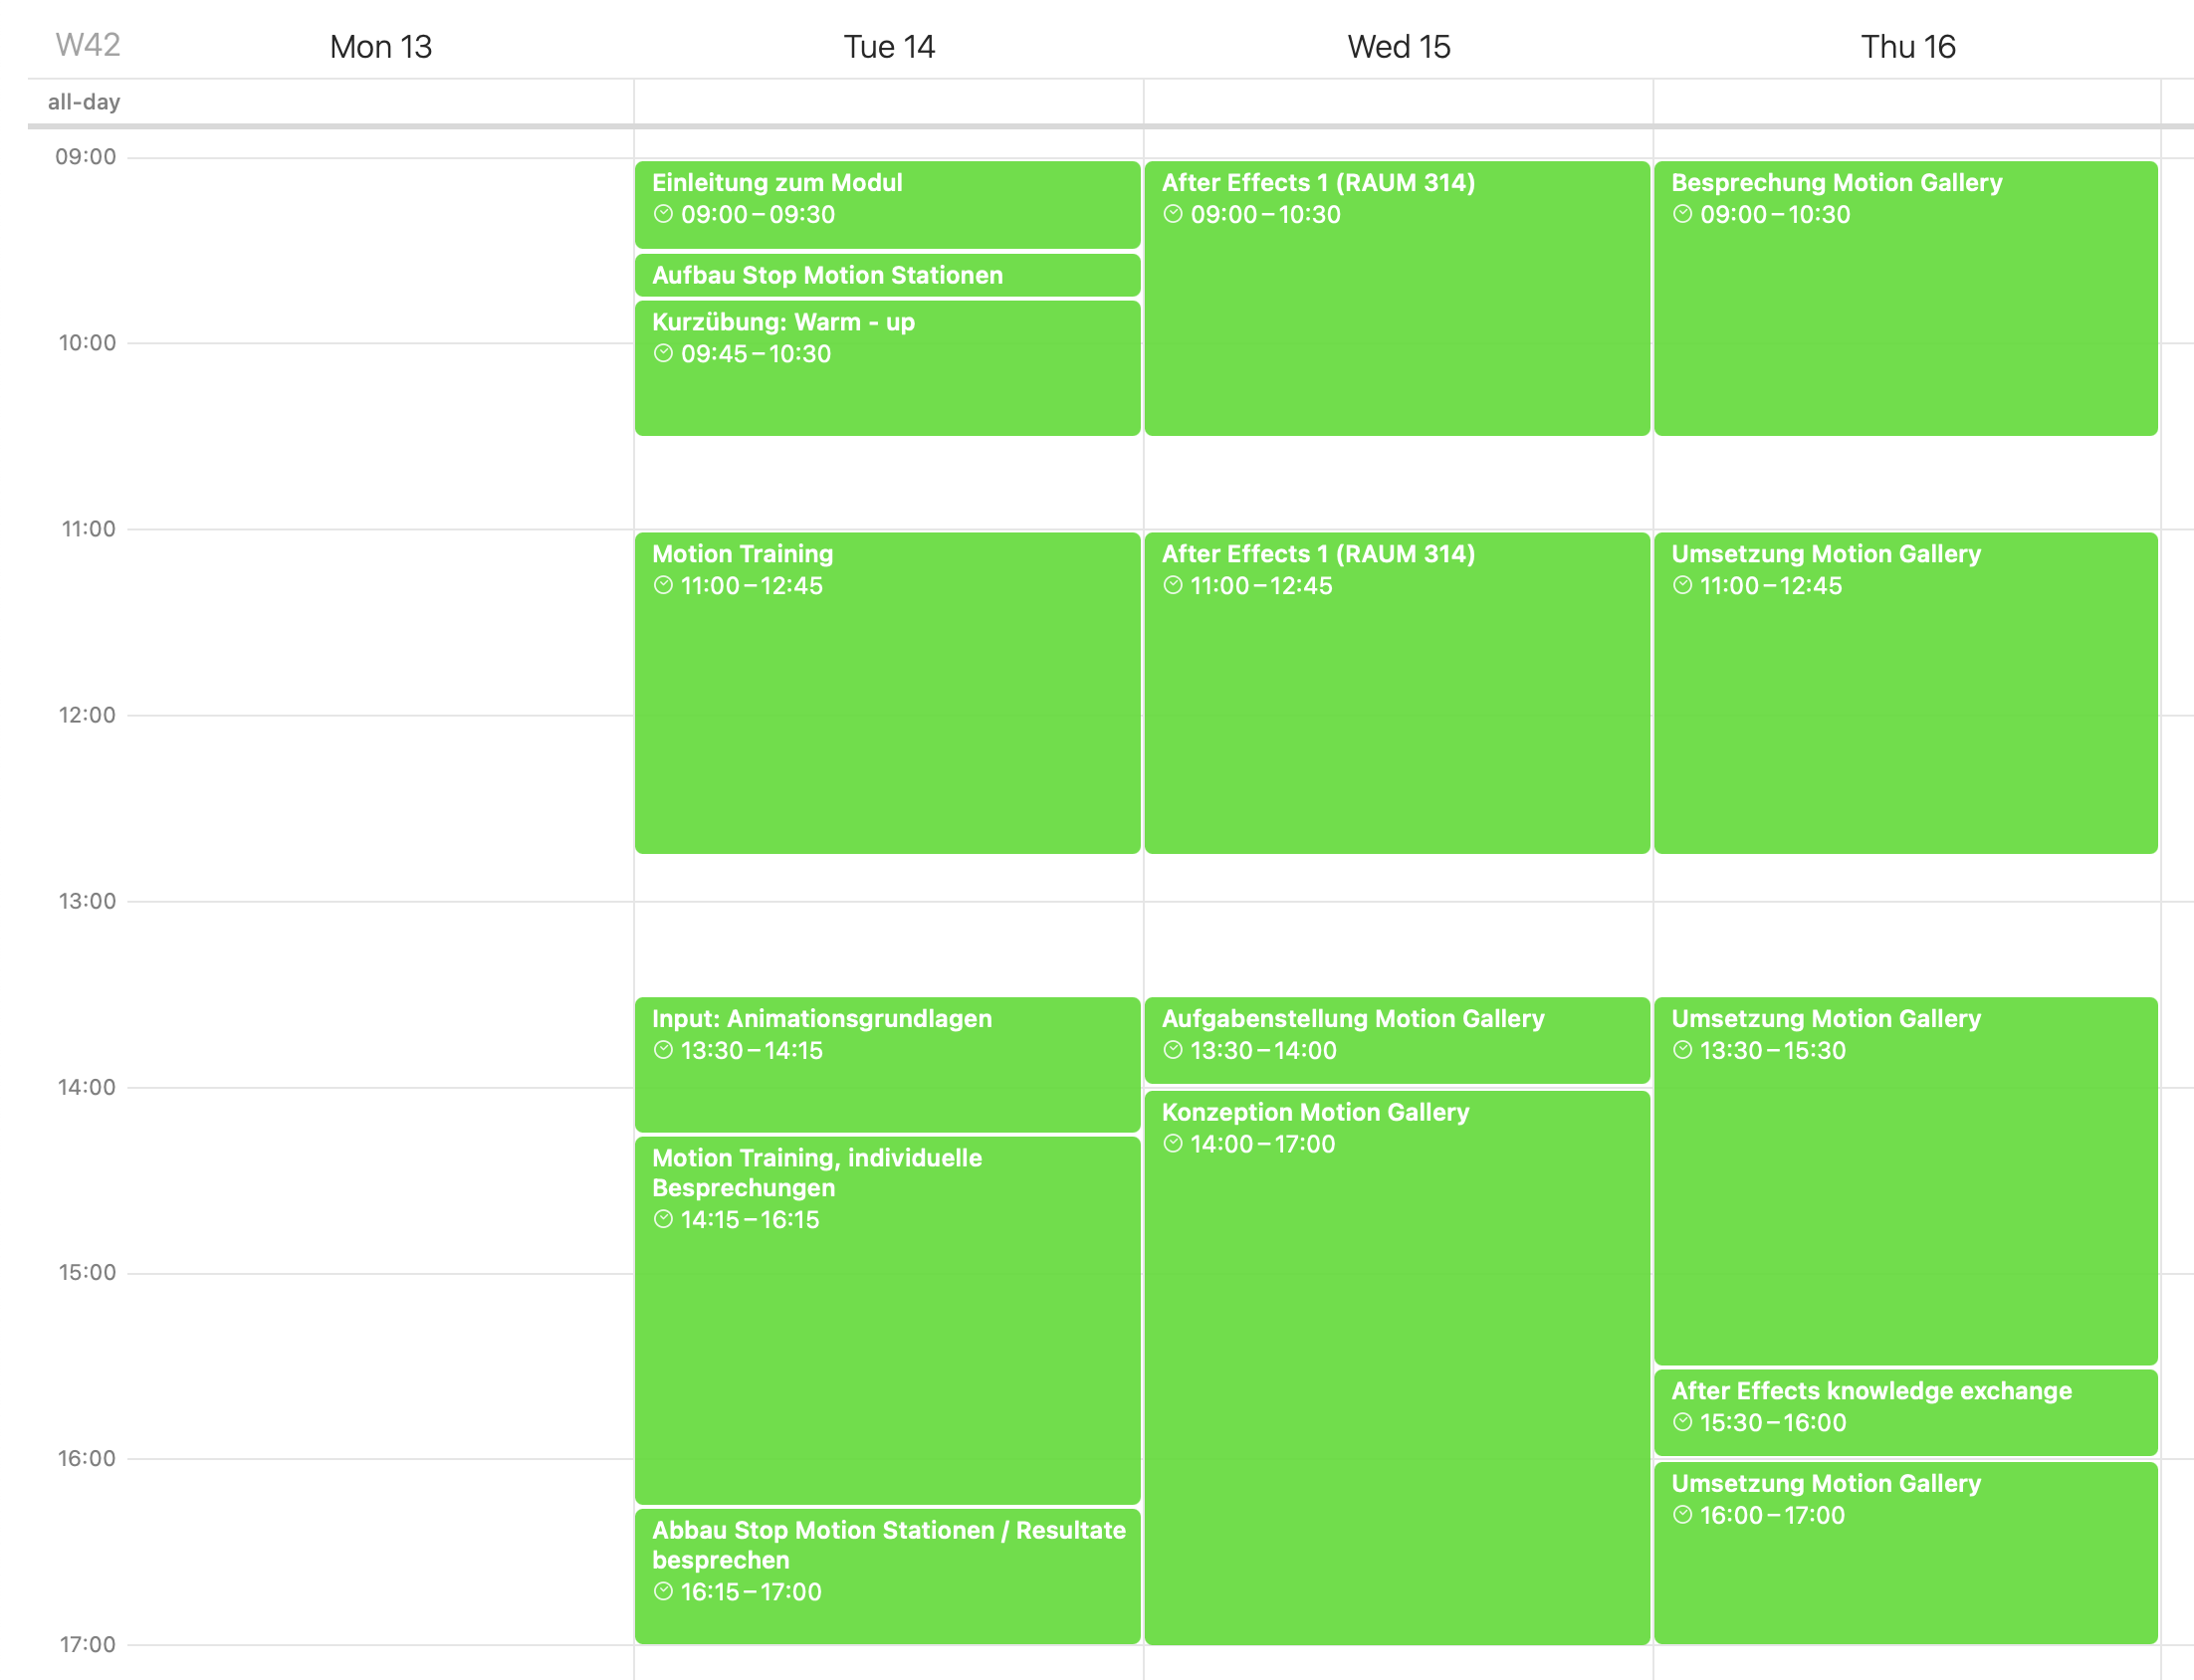Click clock icon in Motion Training 11:00 event

click(663, 585)
